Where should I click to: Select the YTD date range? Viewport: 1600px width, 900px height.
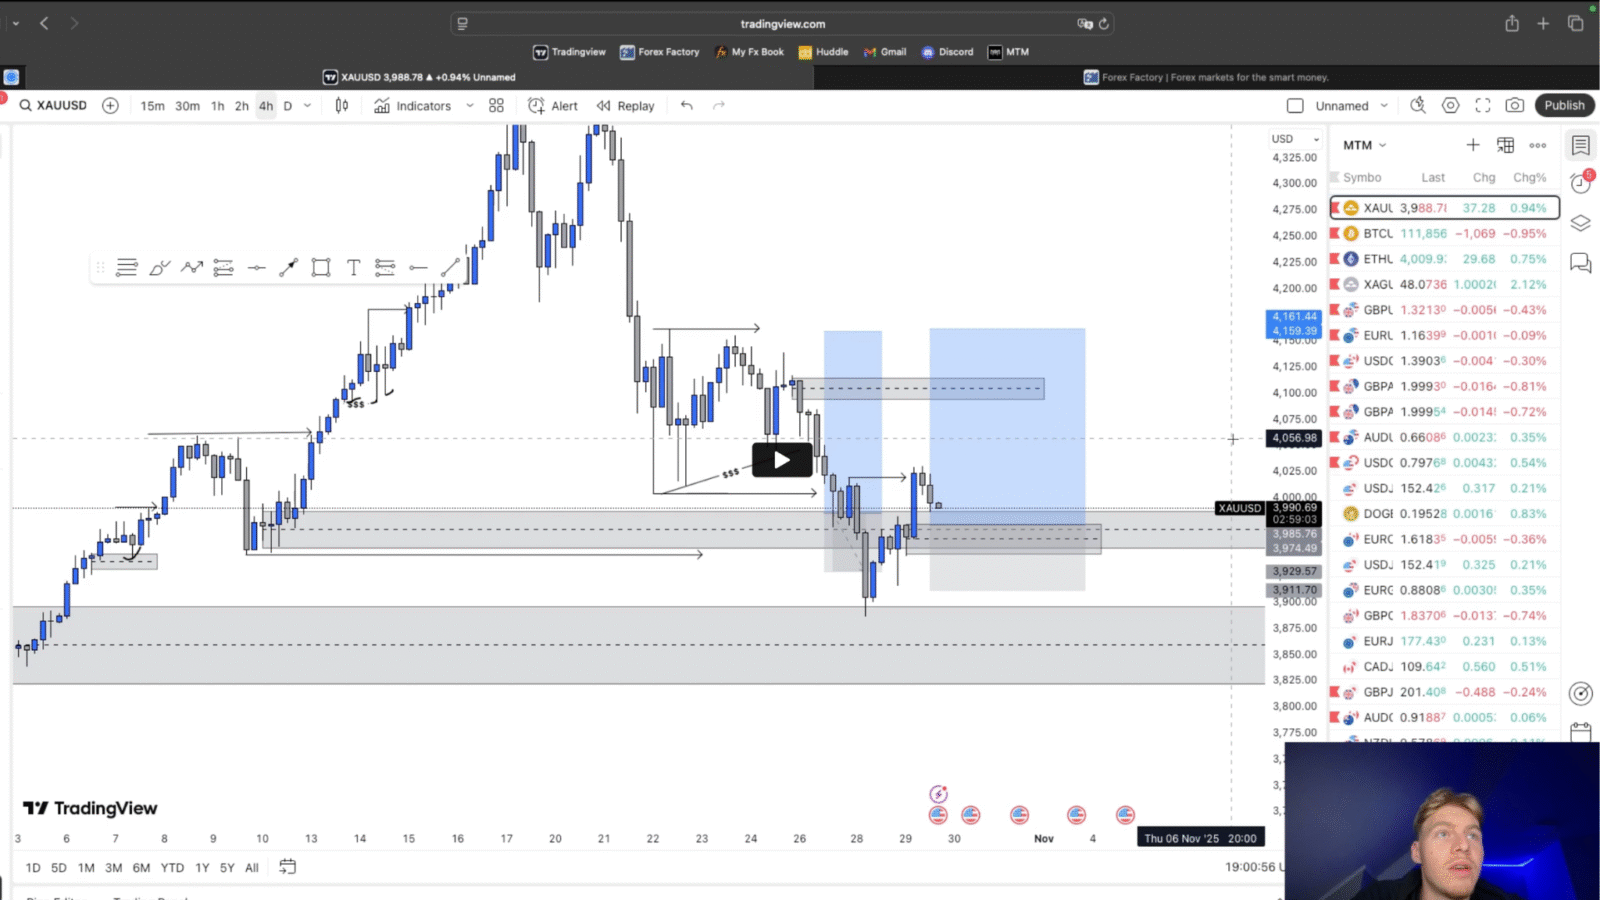click(172, 868)
